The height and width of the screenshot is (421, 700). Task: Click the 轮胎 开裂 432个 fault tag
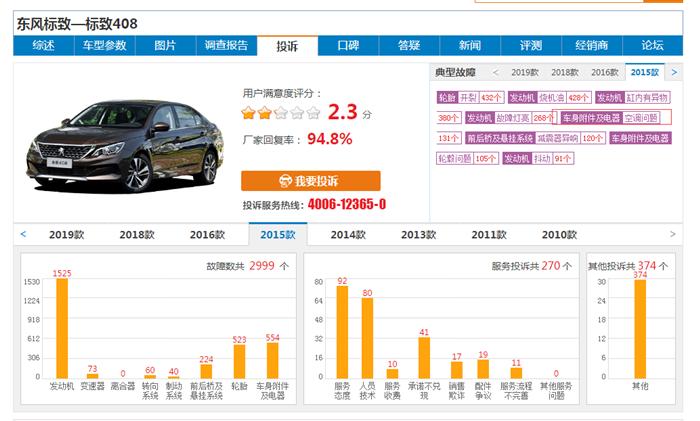coord(471,98)
